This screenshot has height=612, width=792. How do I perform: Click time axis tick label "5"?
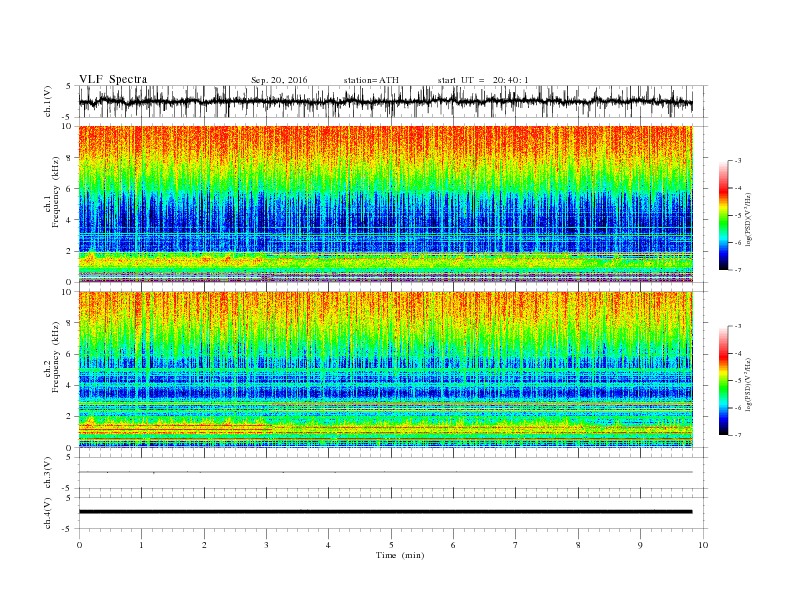click(x=391, y=545)
